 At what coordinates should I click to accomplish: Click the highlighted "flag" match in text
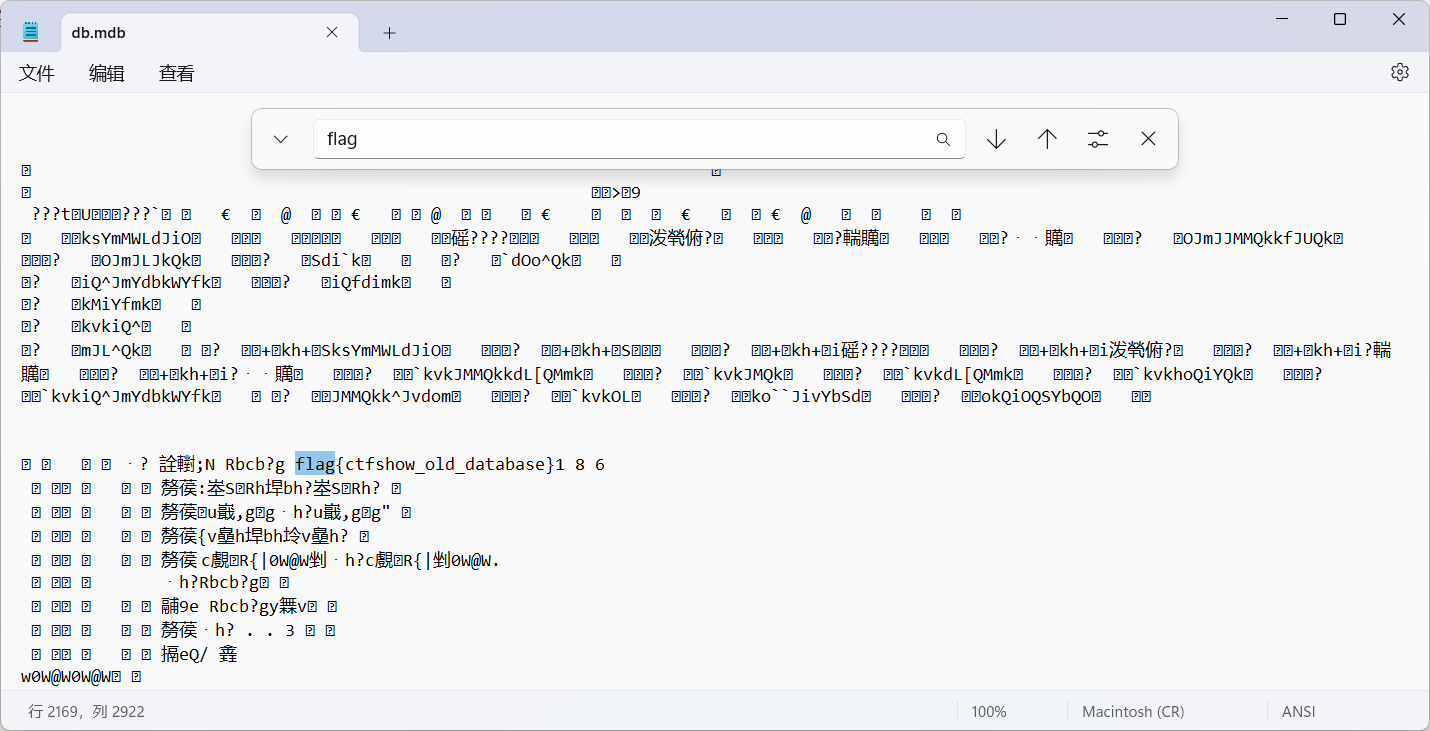click(x=315, y=464)
